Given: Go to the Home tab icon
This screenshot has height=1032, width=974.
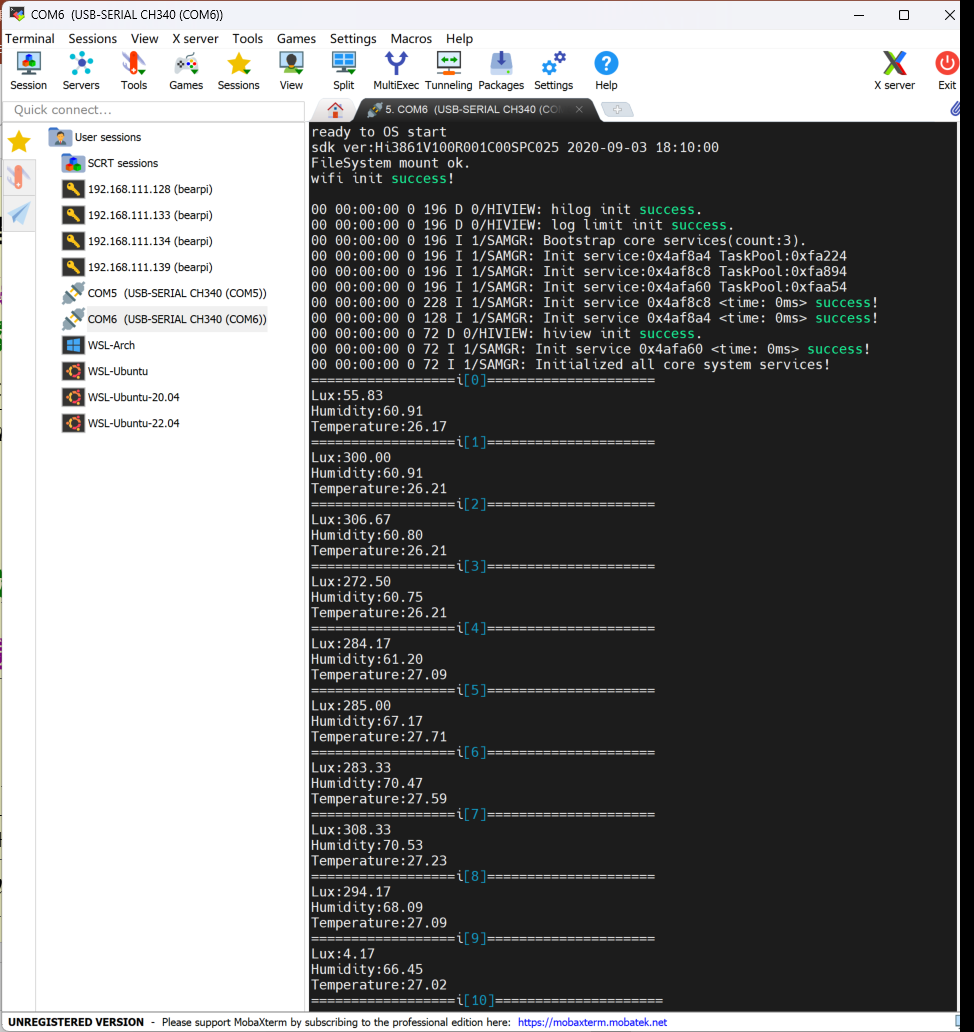Looking at the screenshot, I should pyautogui.click(x=336, y=110).
